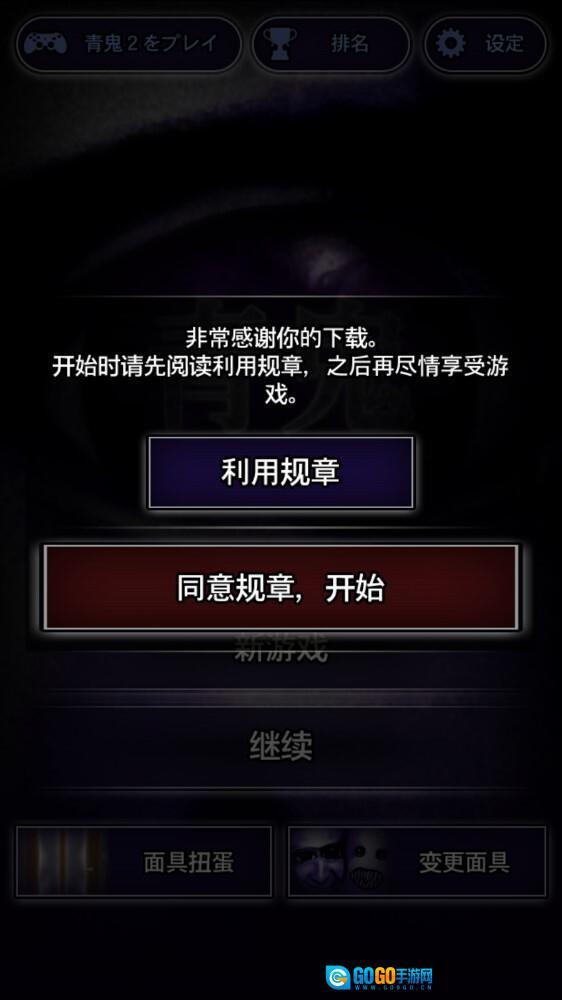Tap 同意规章，开始 to agree and start
Viewport: 562px width, 1000px height.
coord(281,587)
